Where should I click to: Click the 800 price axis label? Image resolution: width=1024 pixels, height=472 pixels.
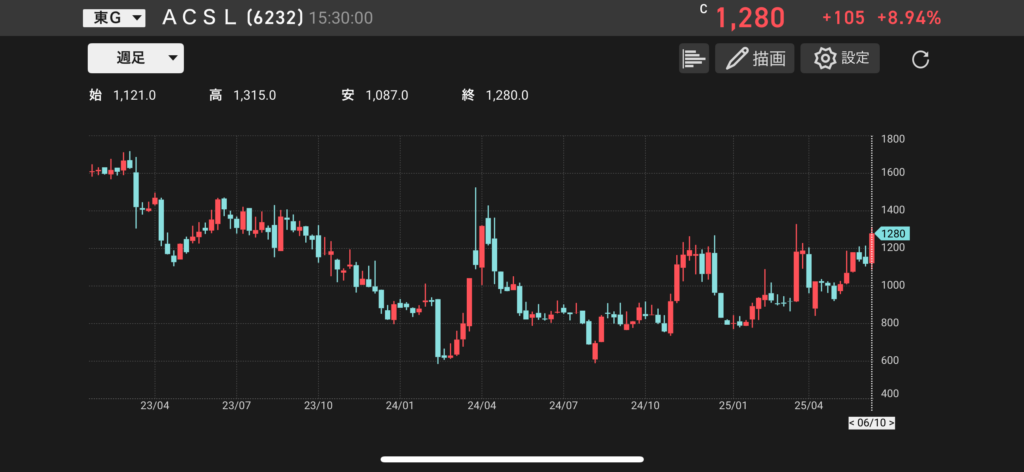[892, 323]
